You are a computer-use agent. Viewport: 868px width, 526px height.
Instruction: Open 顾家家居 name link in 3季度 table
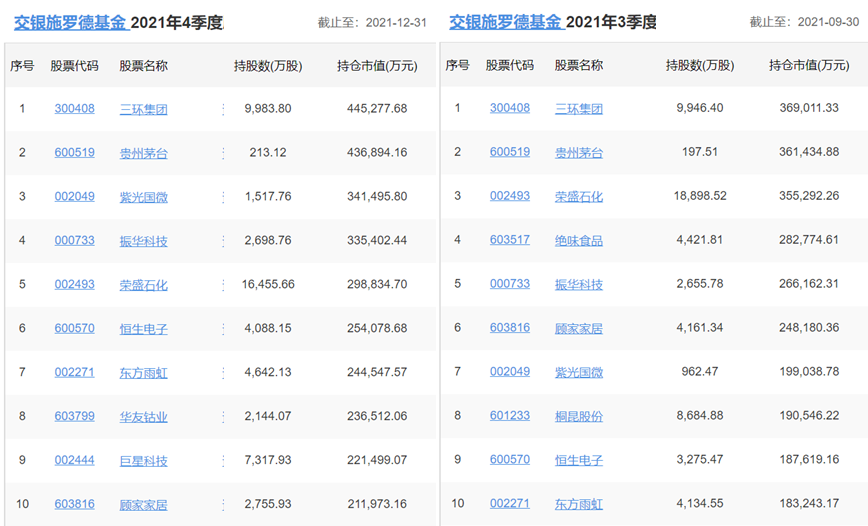(578, 328)
